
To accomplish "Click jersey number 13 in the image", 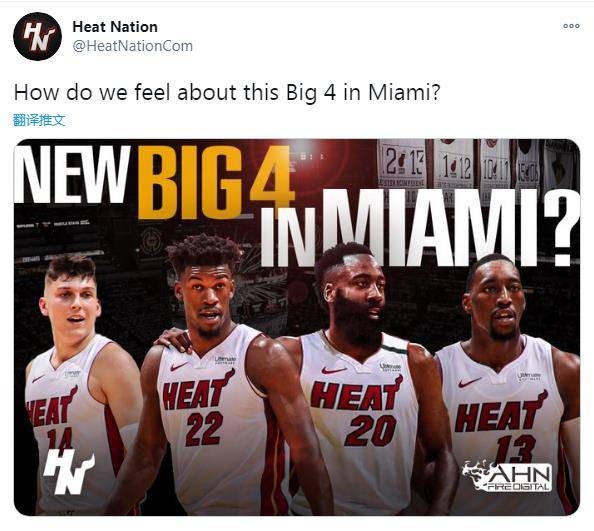I will click(516, 449).
